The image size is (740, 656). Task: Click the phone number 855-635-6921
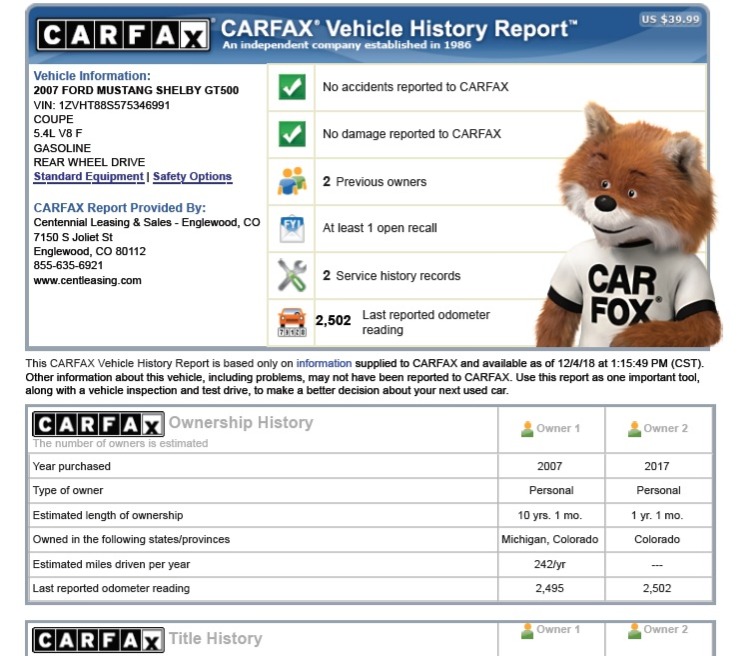pyautogui.click(x=68, y=265)
